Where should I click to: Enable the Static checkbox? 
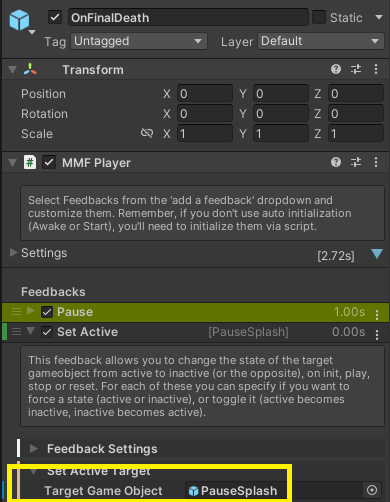pos(319,17)
